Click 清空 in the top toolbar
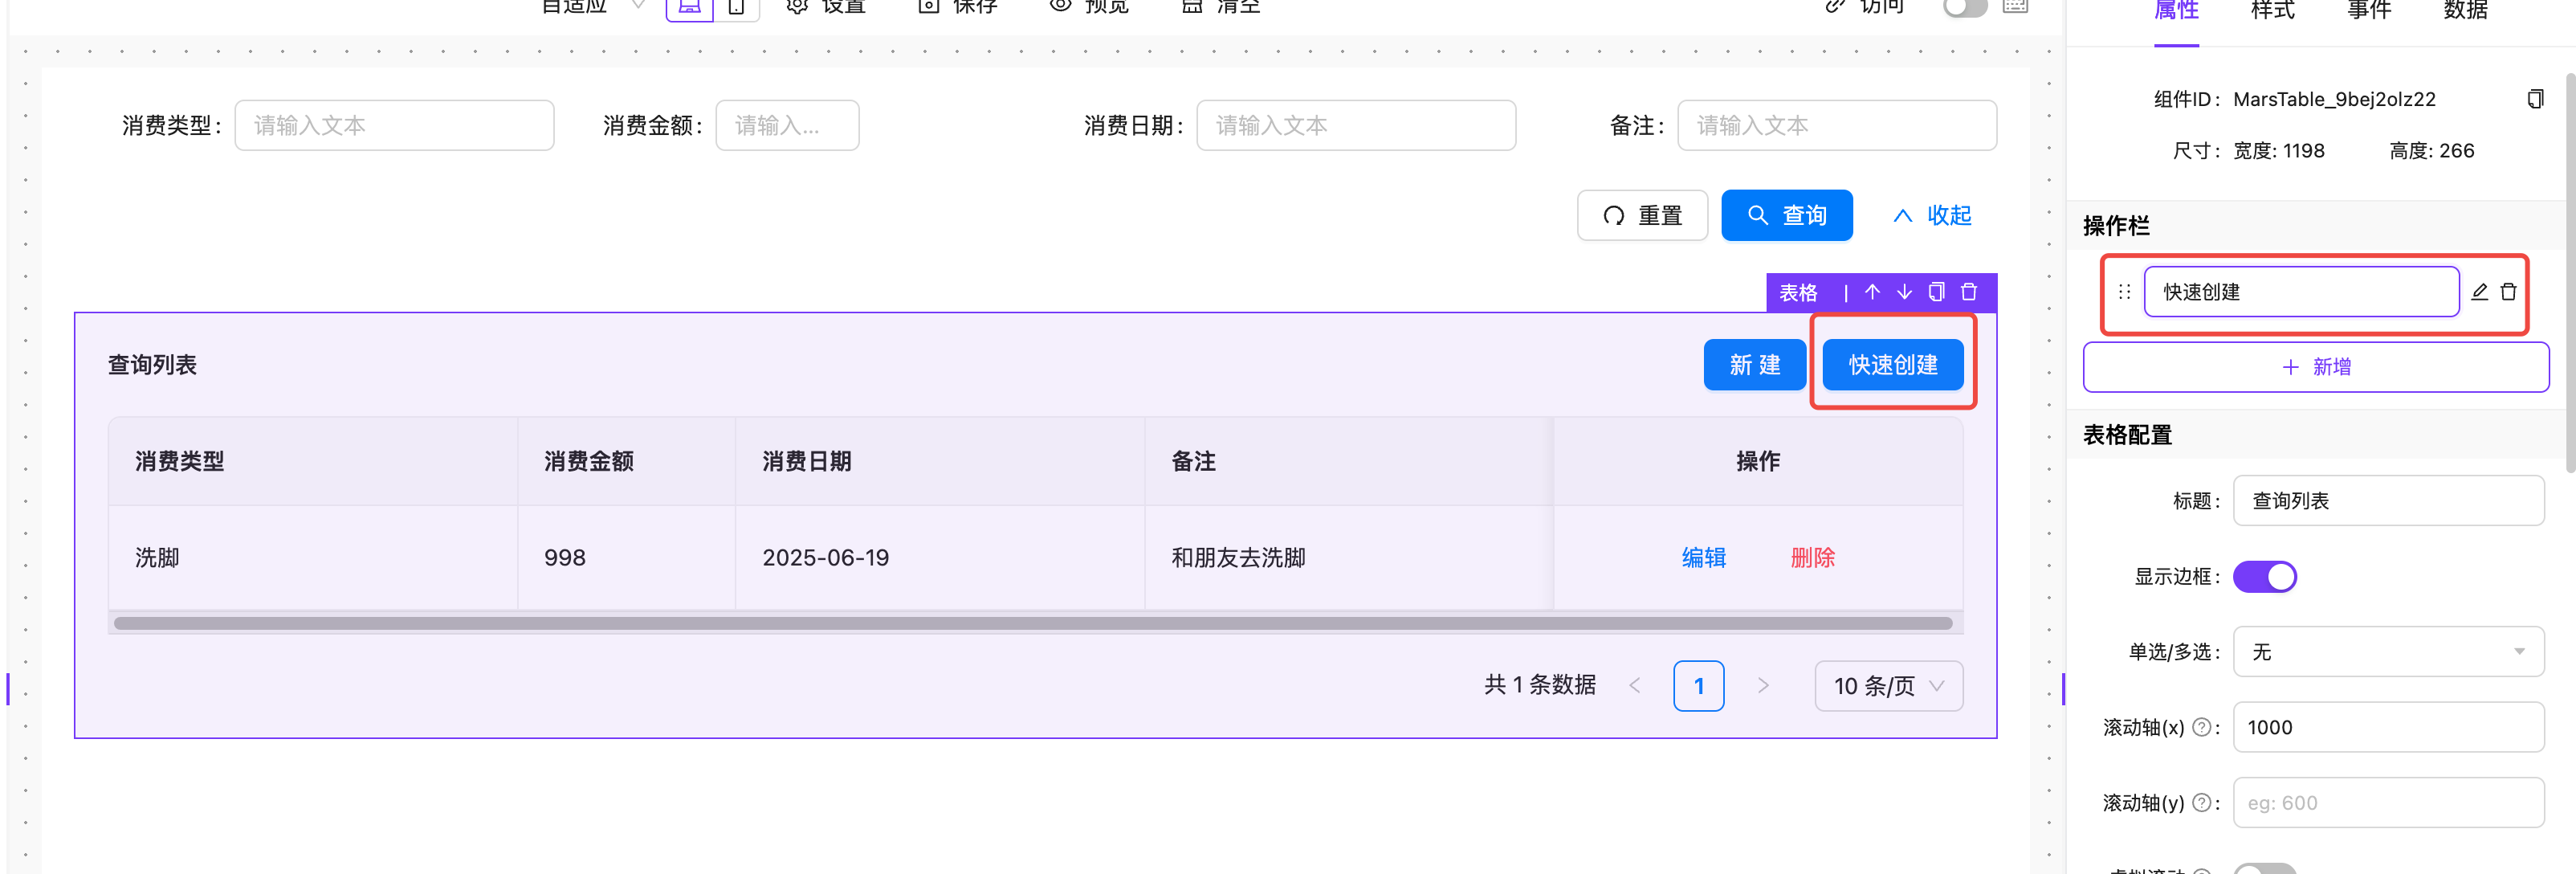Image resolution: width=2576 pixels, height=874 pixels. [x=1221, y=7]
